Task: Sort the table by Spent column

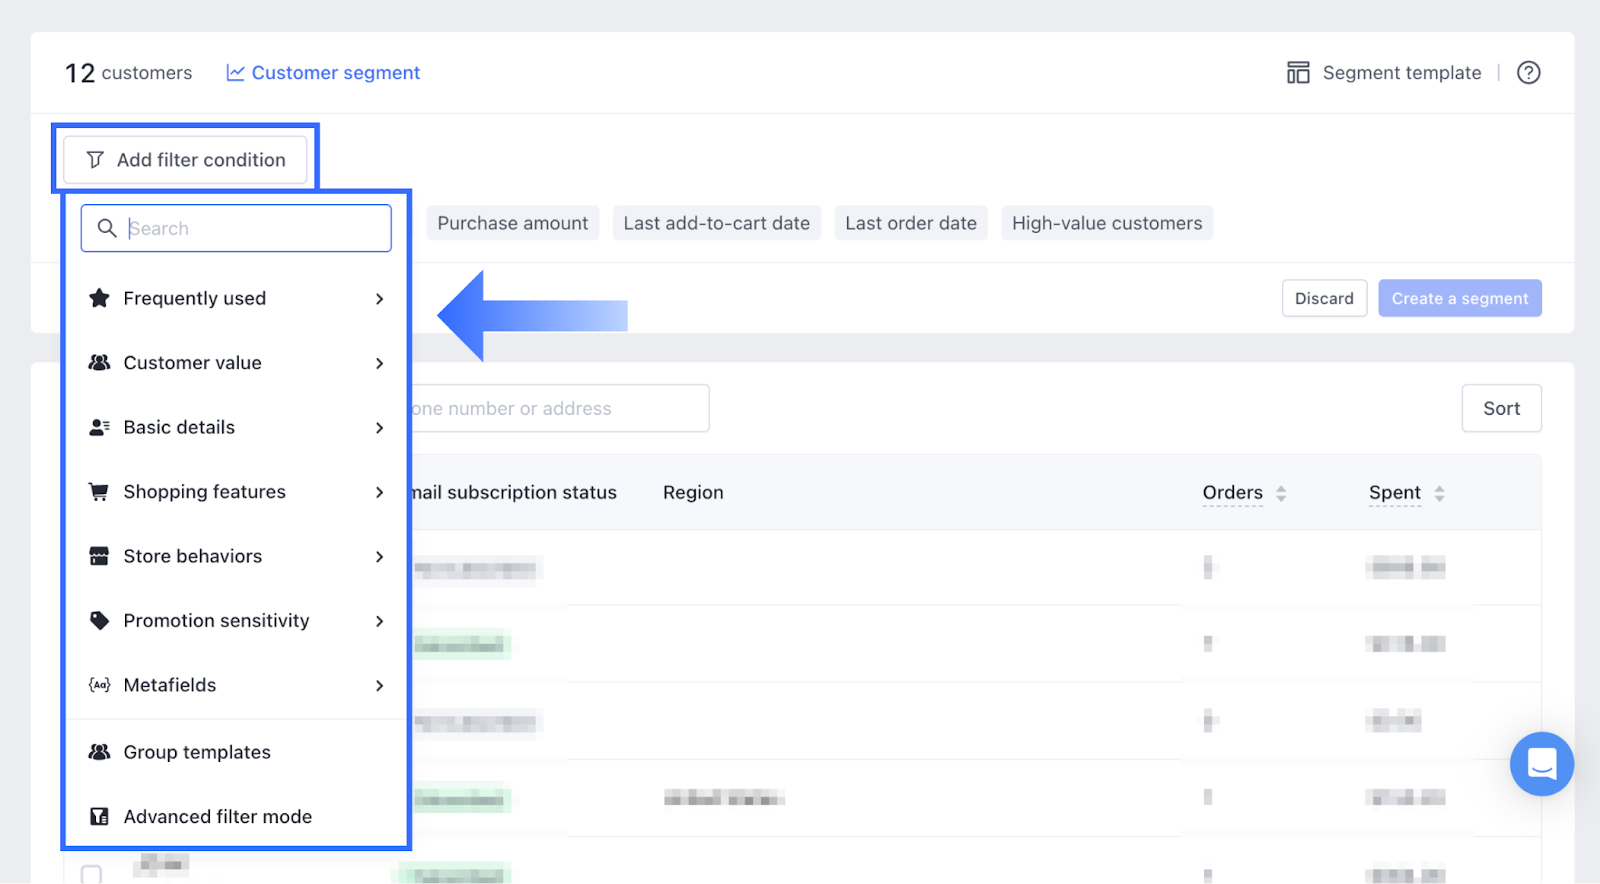Action: [1439, 493]
